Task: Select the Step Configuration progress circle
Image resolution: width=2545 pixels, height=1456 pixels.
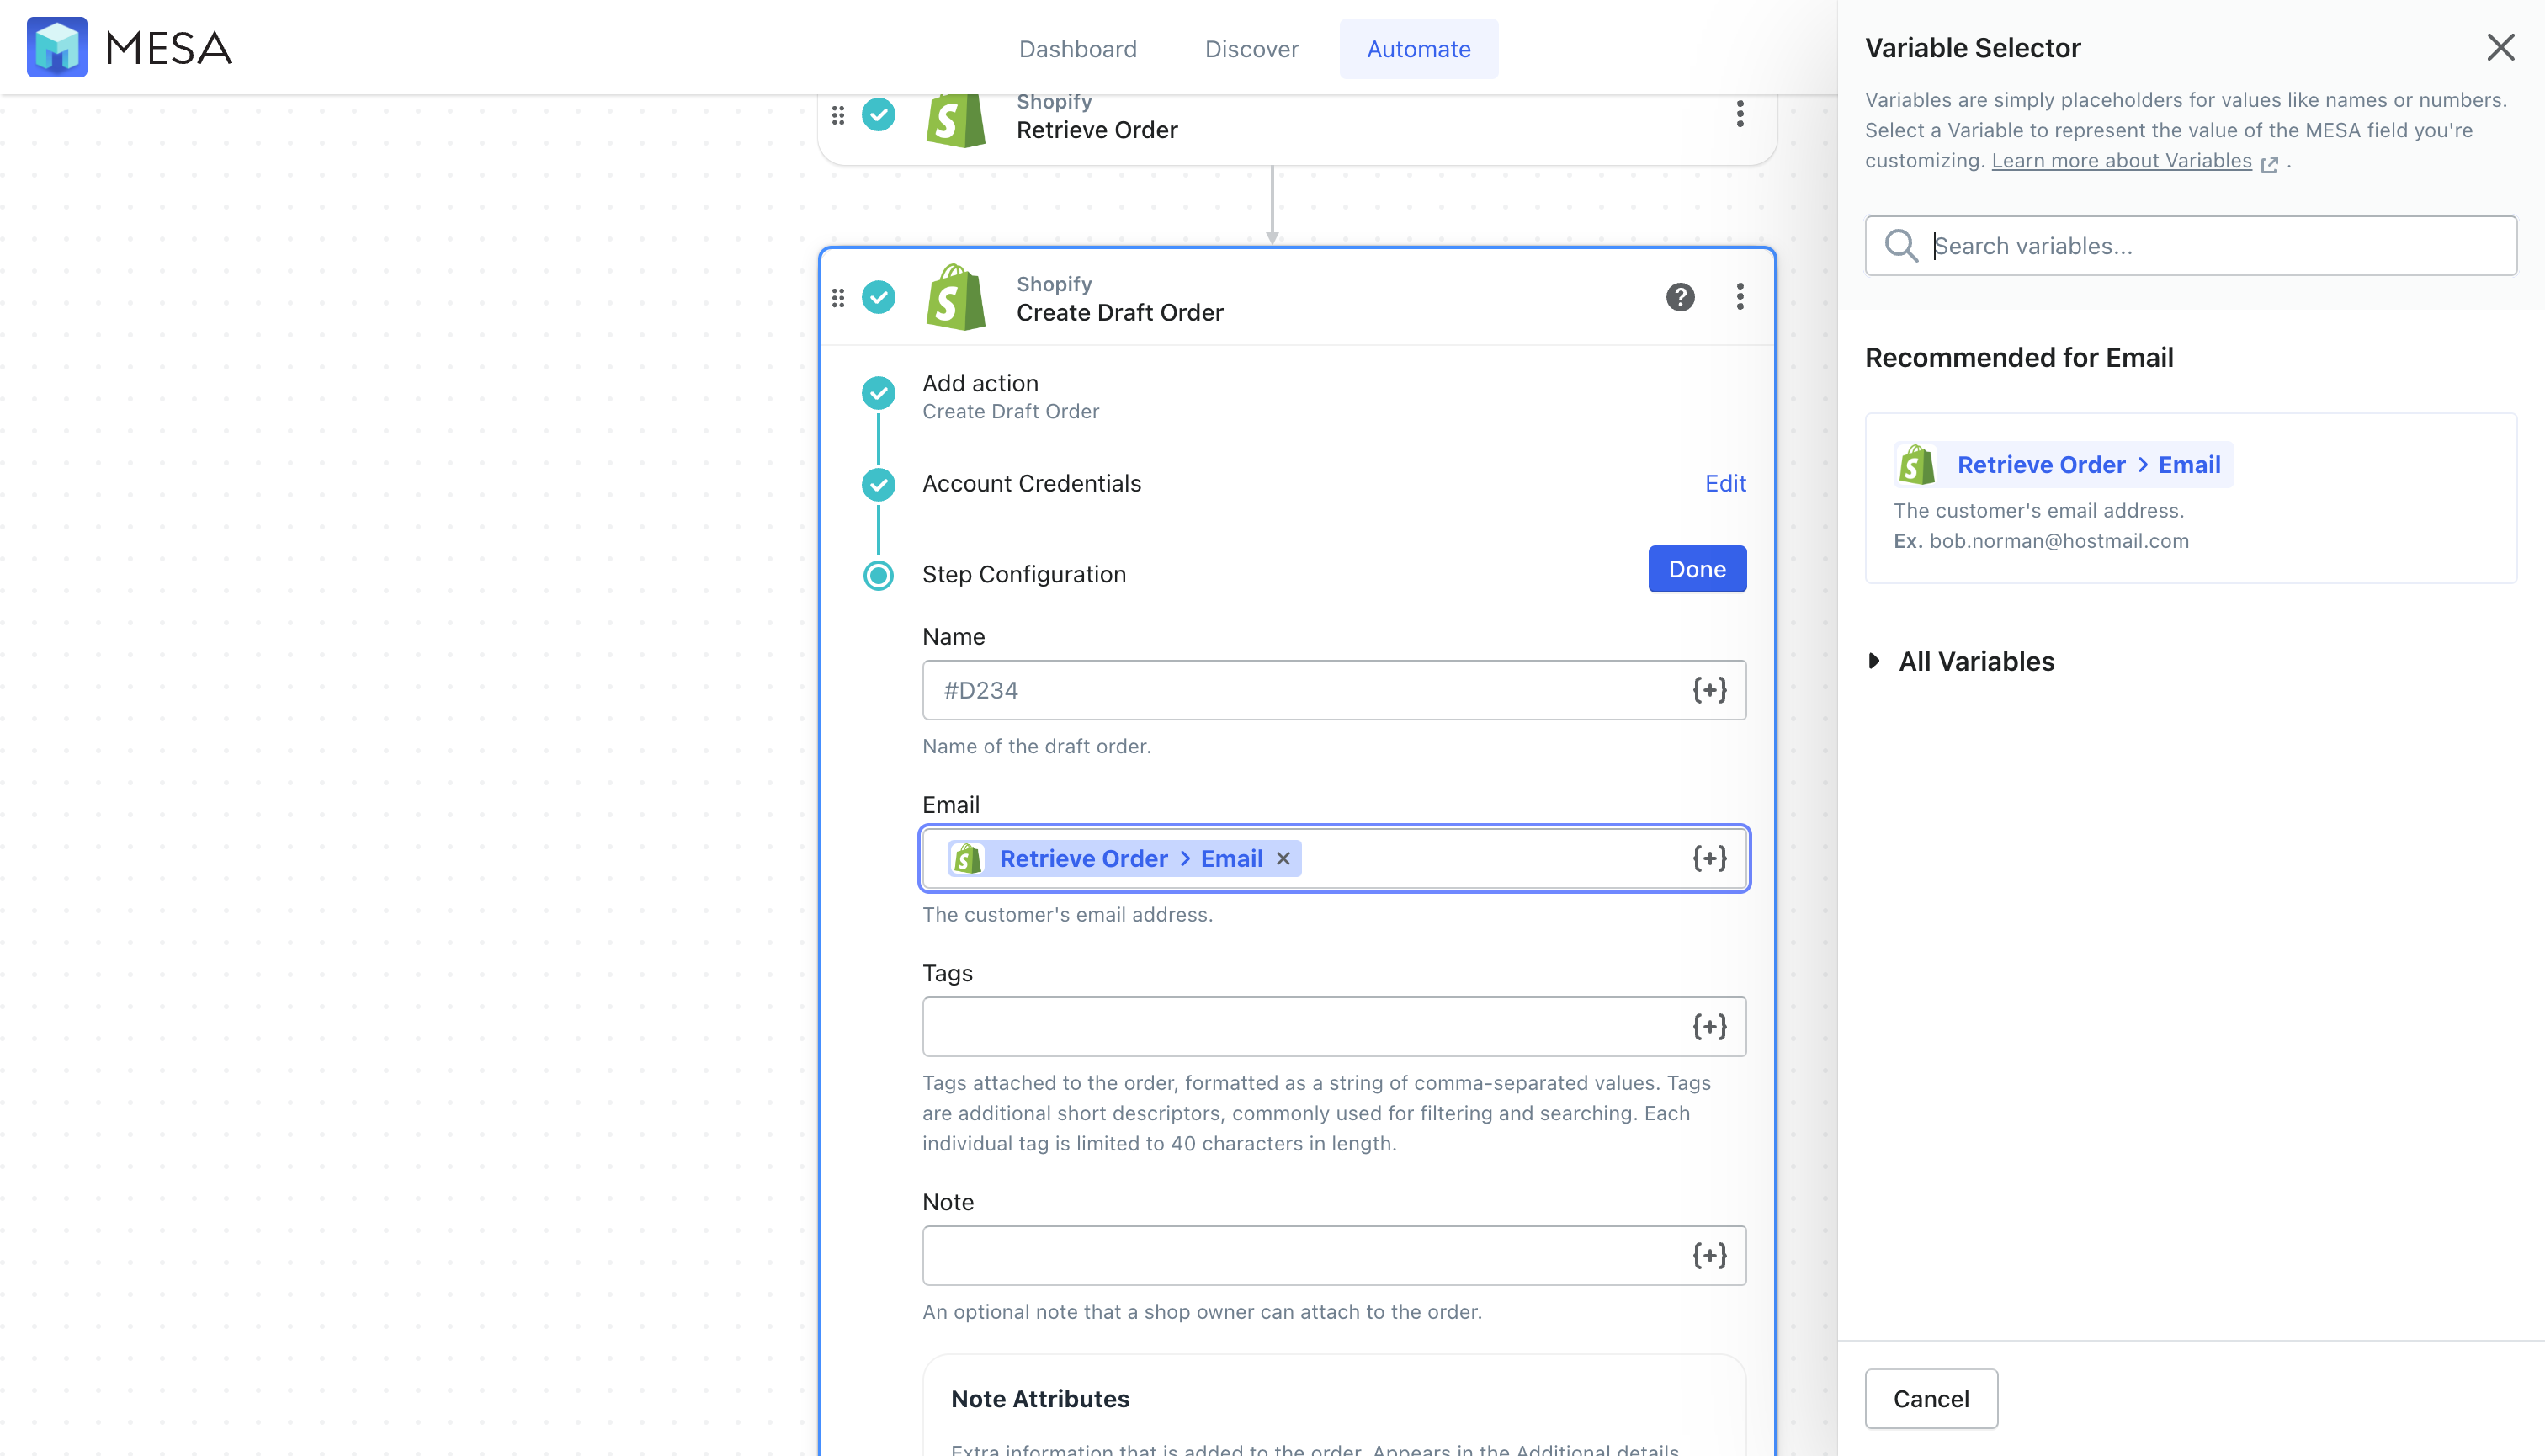Action: pos(879,575)
